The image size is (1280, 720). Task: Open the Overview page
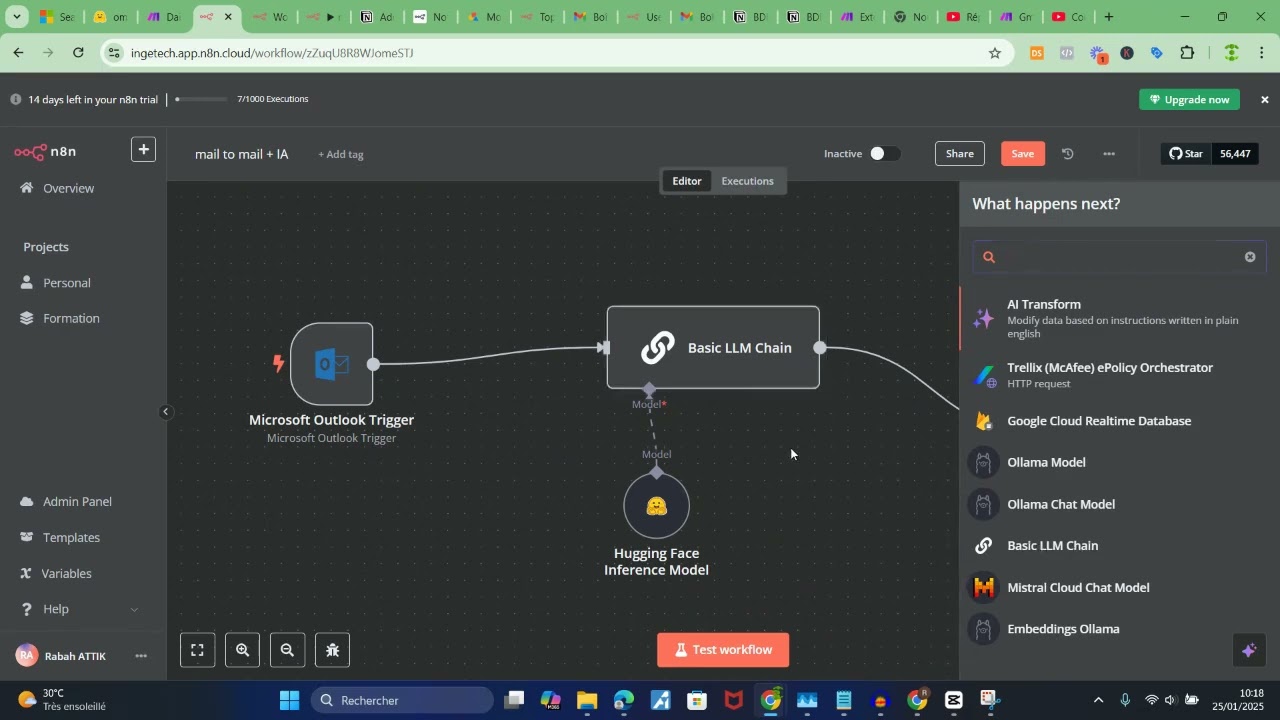click(x=68, y=188)
